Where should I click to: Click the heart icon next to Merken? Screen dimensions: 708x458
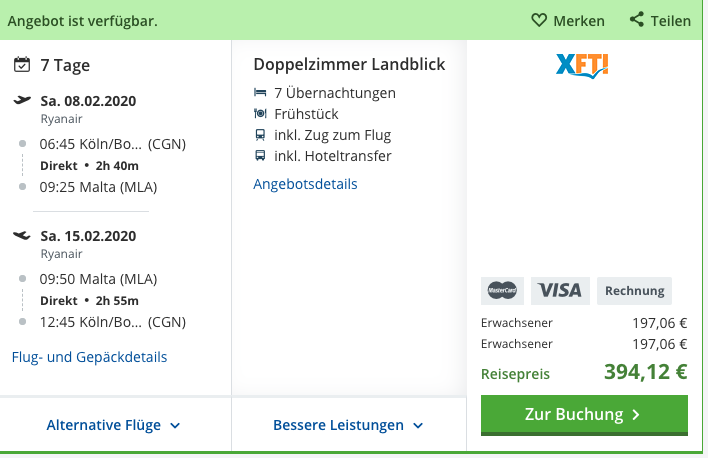539,20
